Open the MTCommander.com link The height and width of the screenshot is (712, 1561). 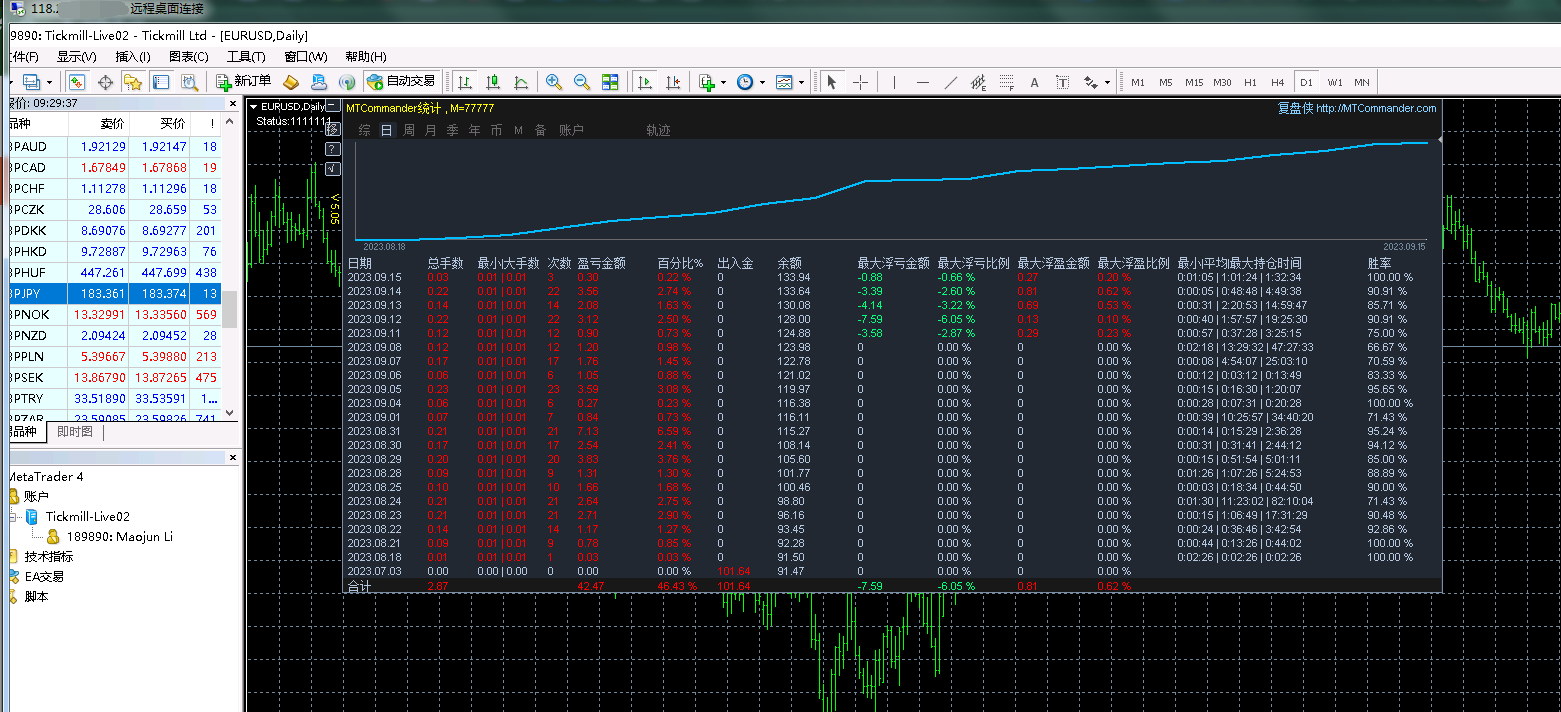[1375, 108]
